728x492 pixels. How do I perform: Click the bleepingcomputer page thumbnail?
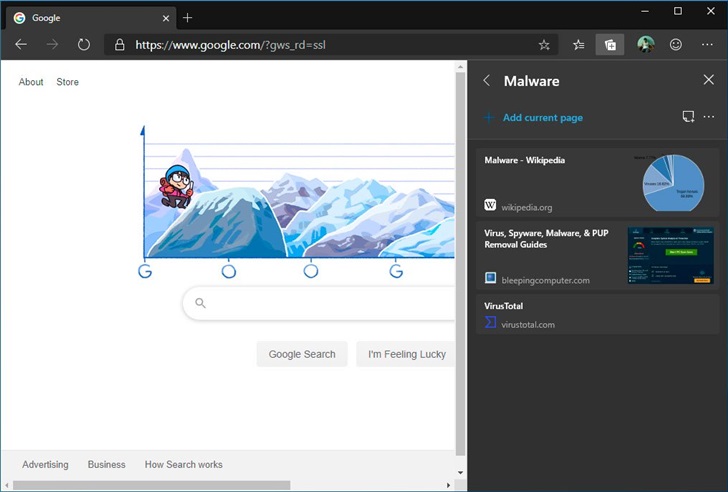pyautogui.click(x=670, y=255)
